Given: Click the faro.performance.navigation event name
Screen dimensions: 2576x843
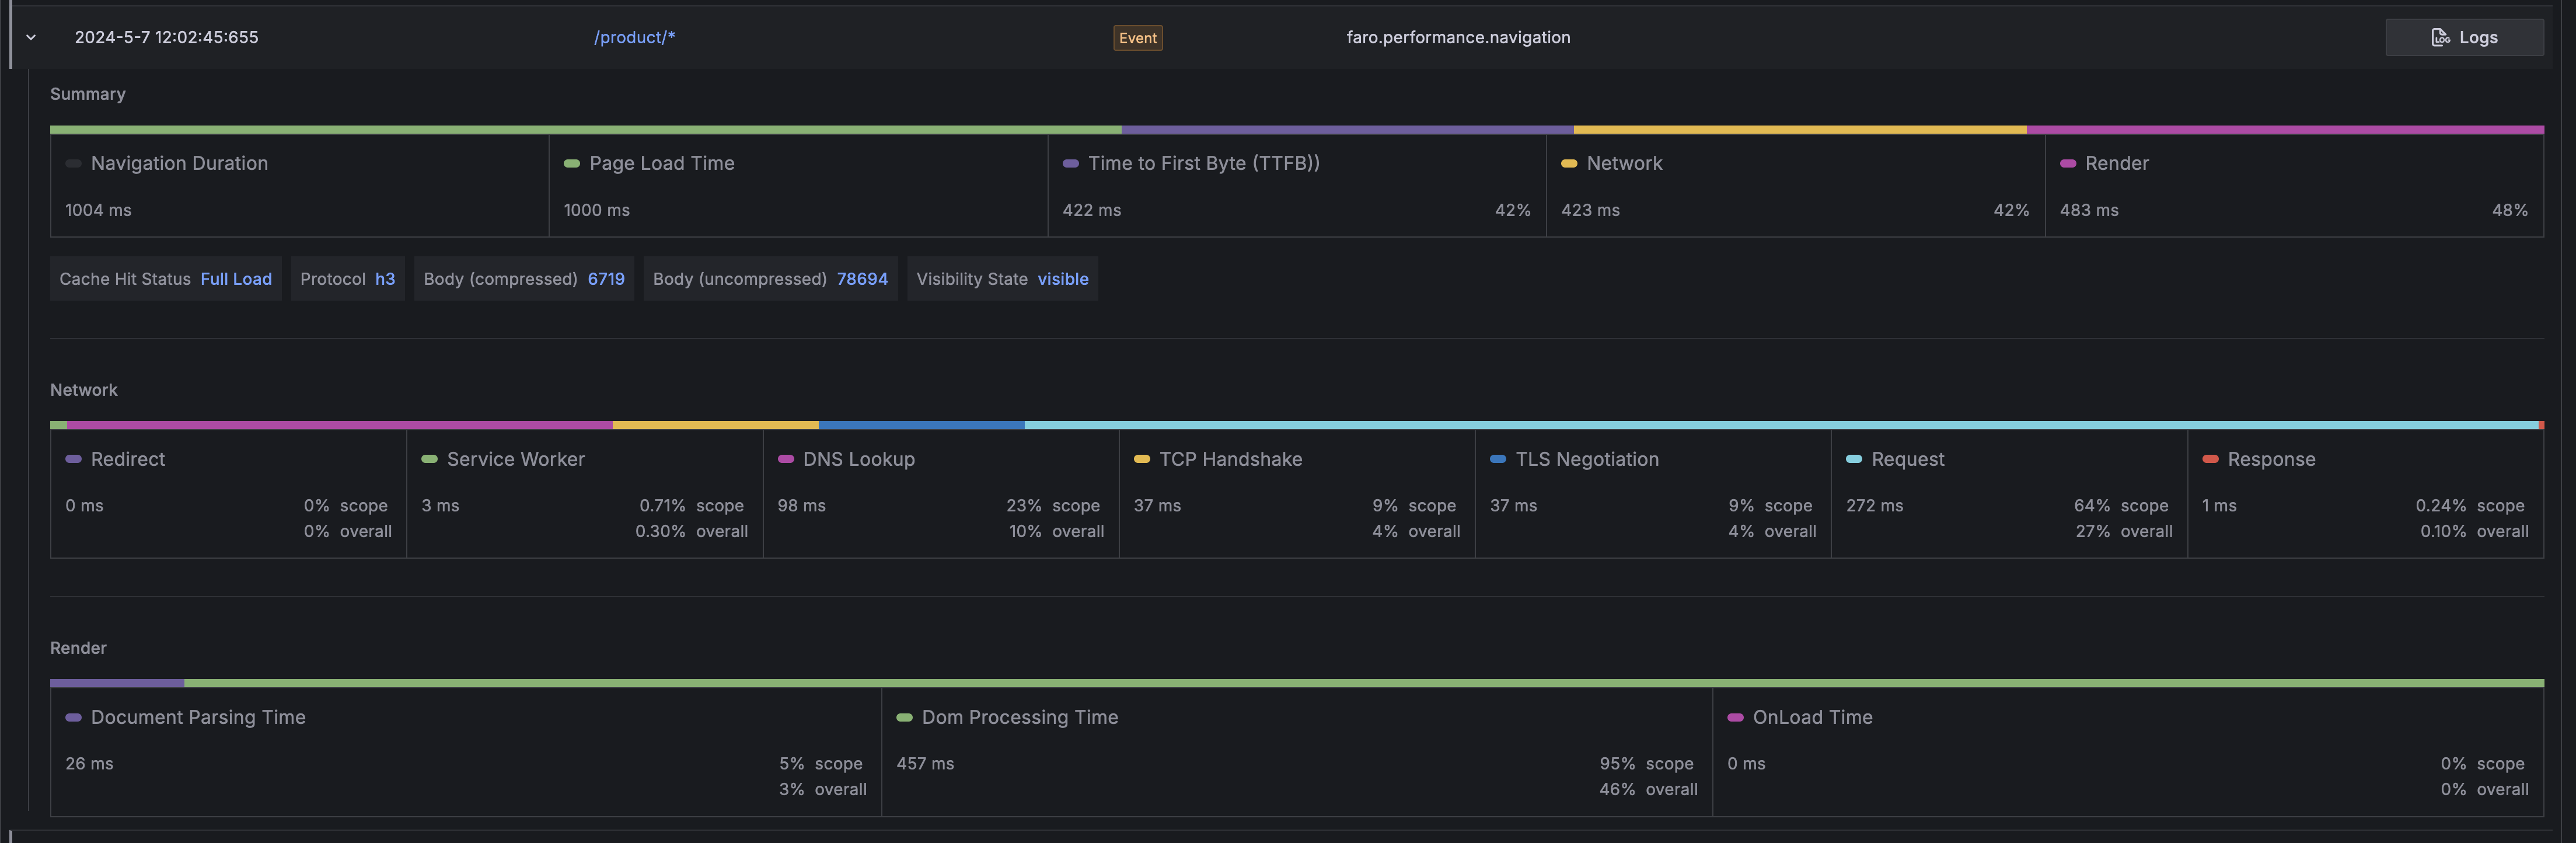Looking at the screenshot, I should pyautogui.click(x=1458, y=37).
